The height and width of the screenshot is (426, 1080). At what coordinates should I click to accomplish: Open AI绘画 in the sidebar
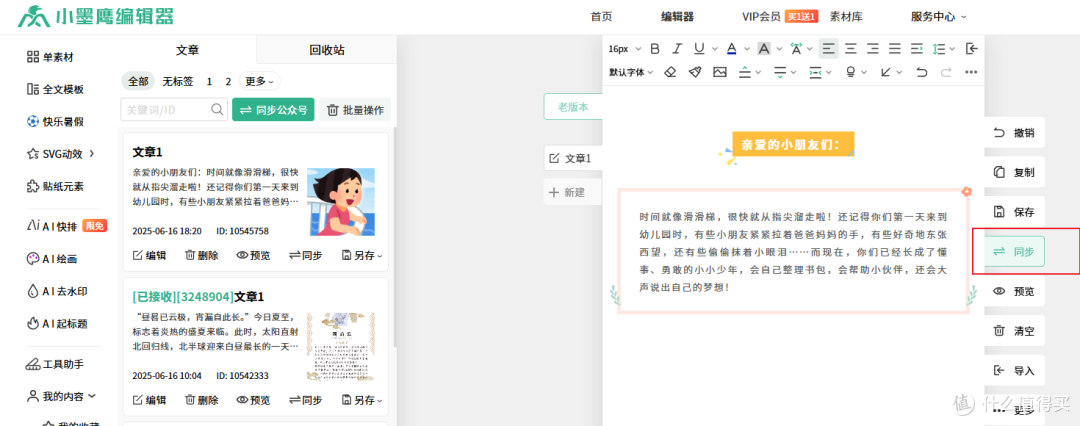(52, 259)
